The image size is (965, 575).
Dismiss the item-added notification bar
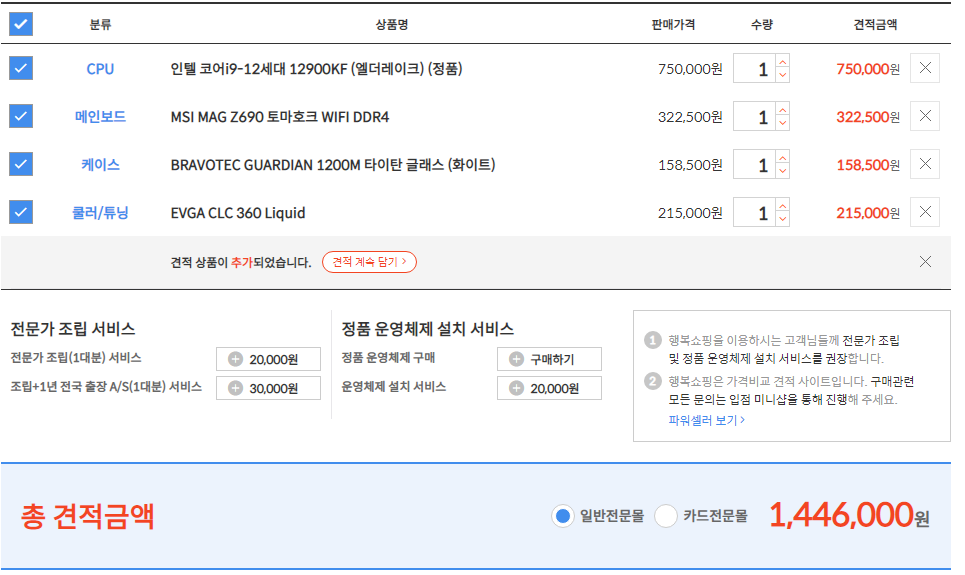coord(925,262)
